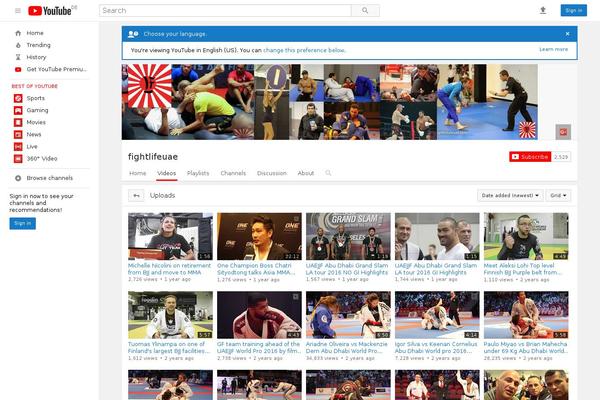600x400 pixels.
Task: Click the Gaming channel icon
Action: pyautogui.click(x=18, y=110)
